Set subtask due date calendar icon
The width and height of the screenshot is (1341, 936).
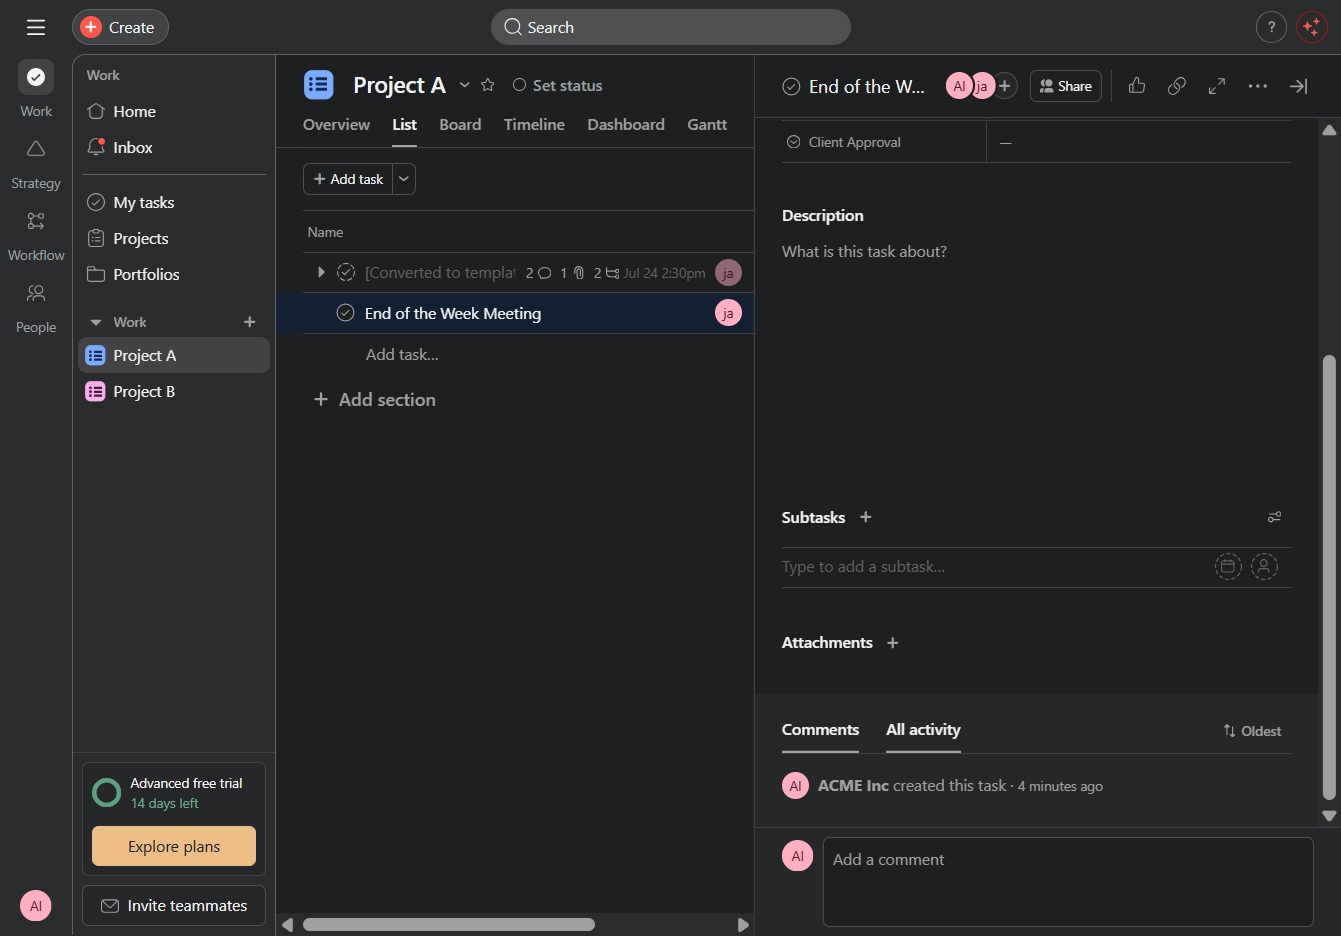[x=1228, y=567]
